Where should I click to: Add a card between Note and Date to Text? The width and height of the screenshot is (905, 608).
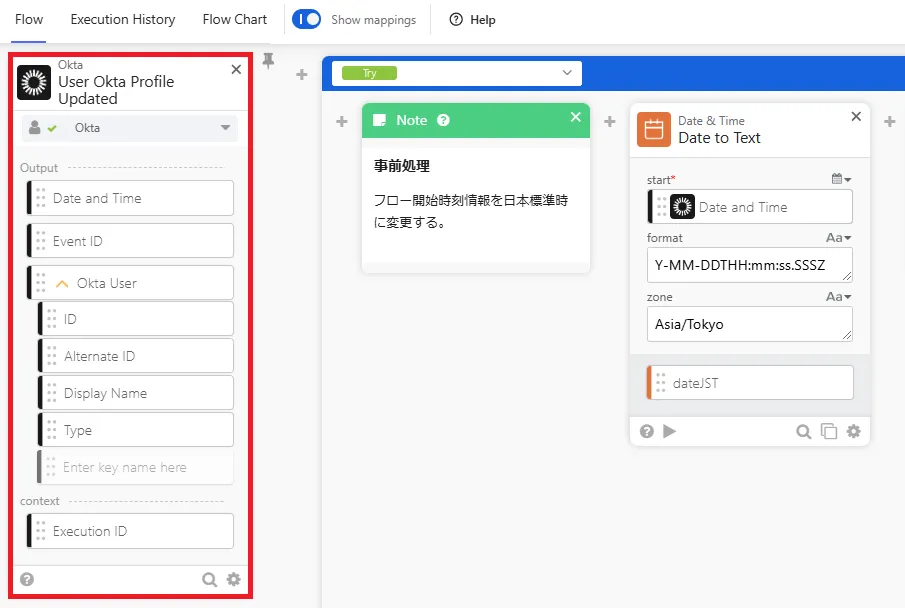point(610,121)
